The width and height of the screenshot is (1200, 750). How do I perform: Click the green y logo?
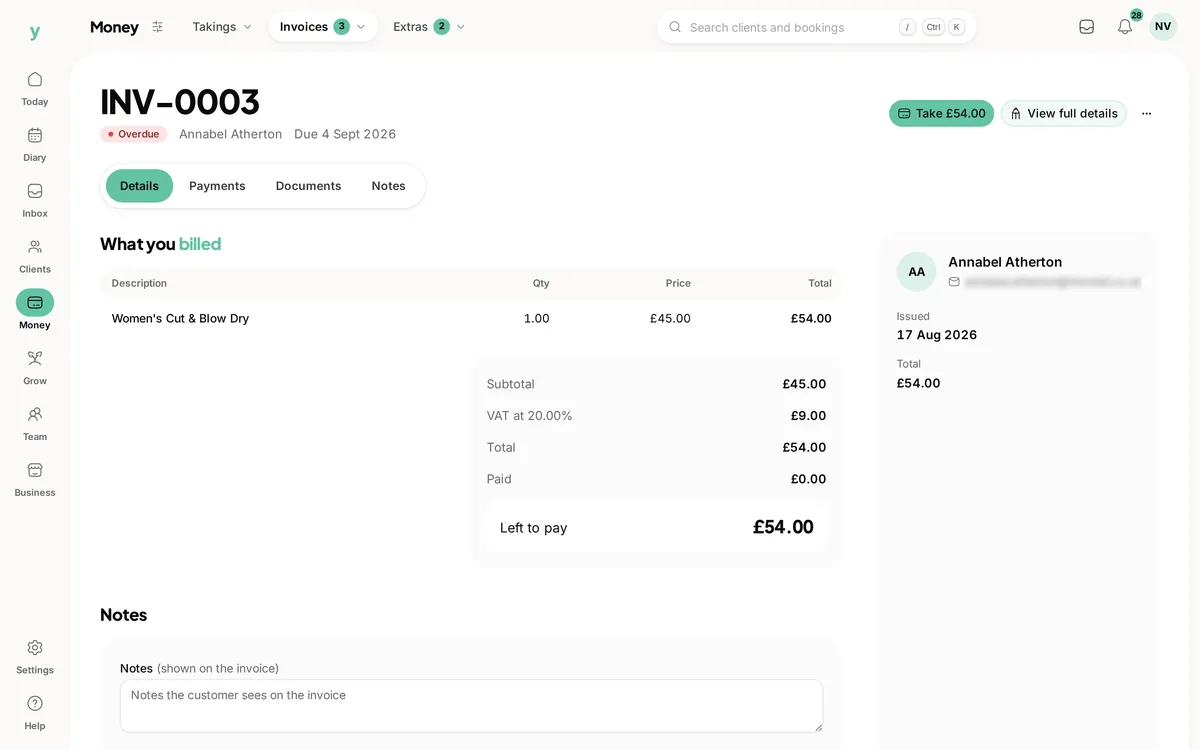coord(35,32)
